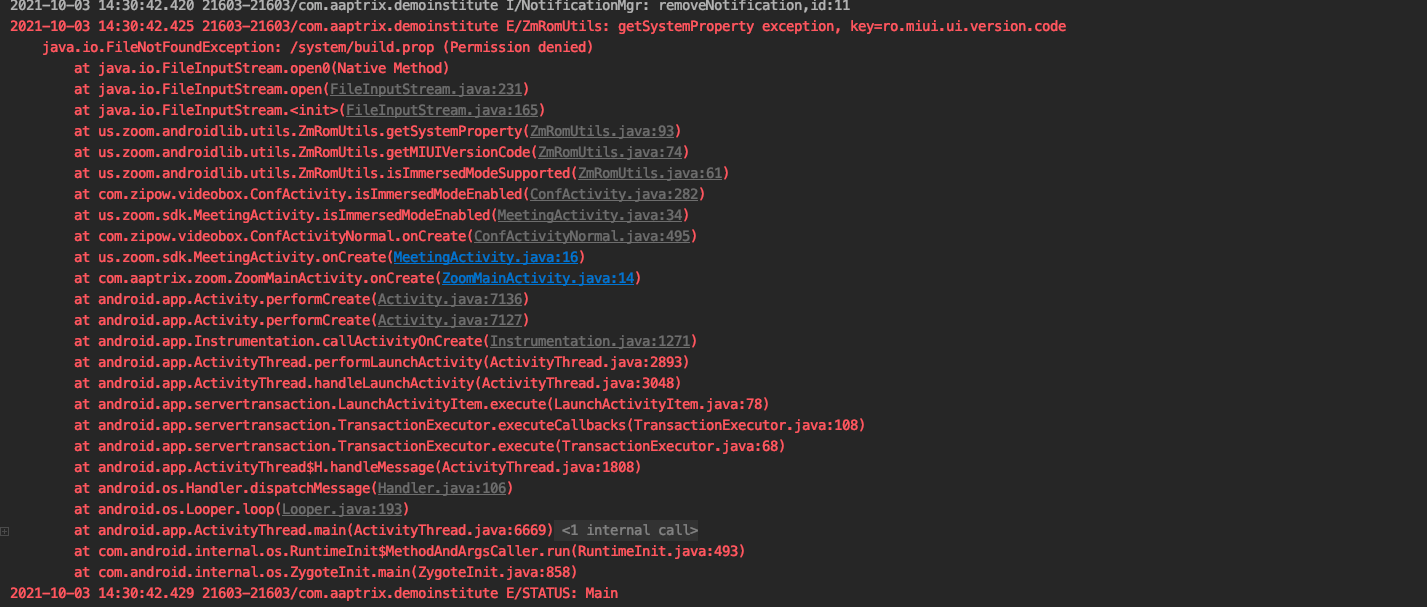Click the FileNotFoundException '/system/build.prop' line
This screenshot has width=1427, height=607.
[318, 47]
